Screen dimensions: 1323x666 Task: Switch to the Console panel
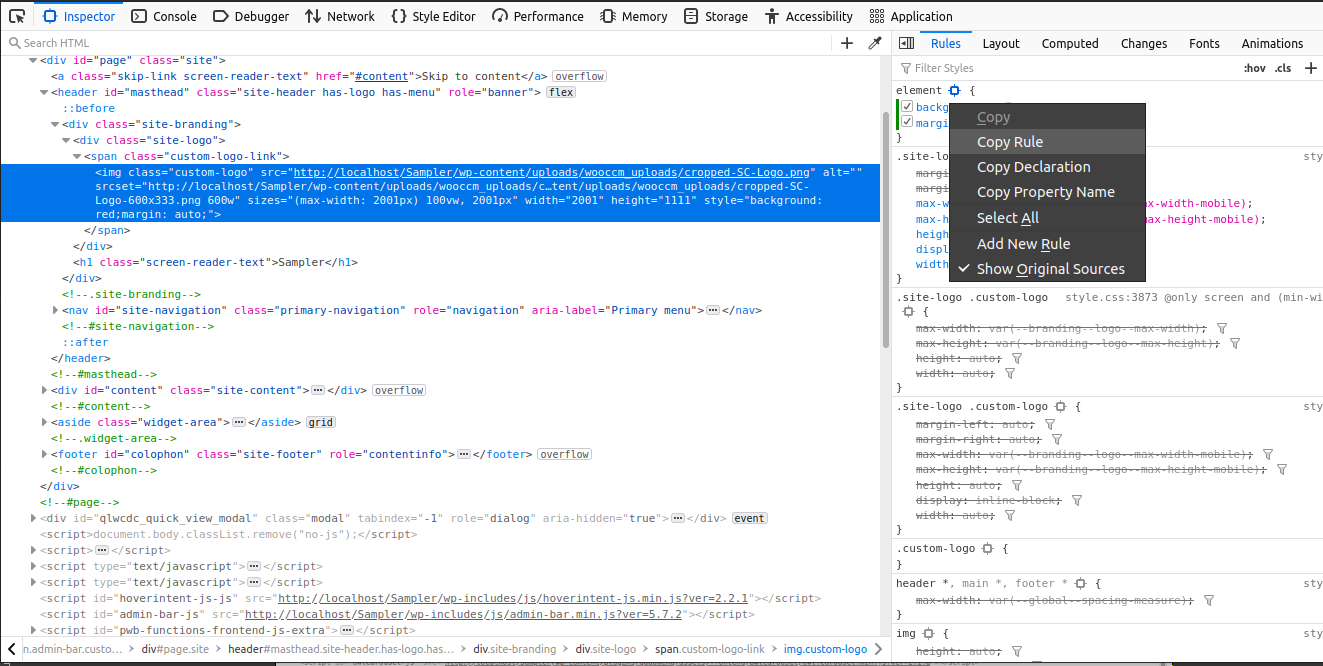tap(164, 16)
